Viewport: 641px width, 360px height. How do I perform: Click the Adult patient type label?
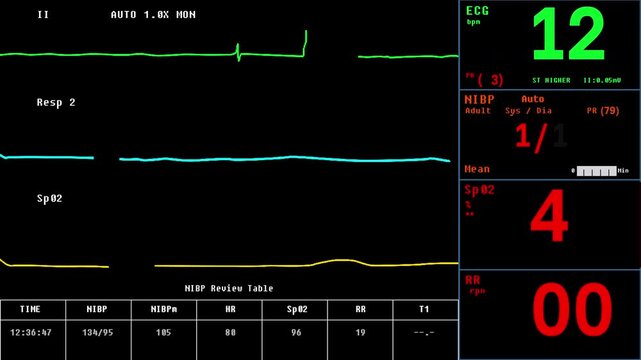tap(478, 111)
